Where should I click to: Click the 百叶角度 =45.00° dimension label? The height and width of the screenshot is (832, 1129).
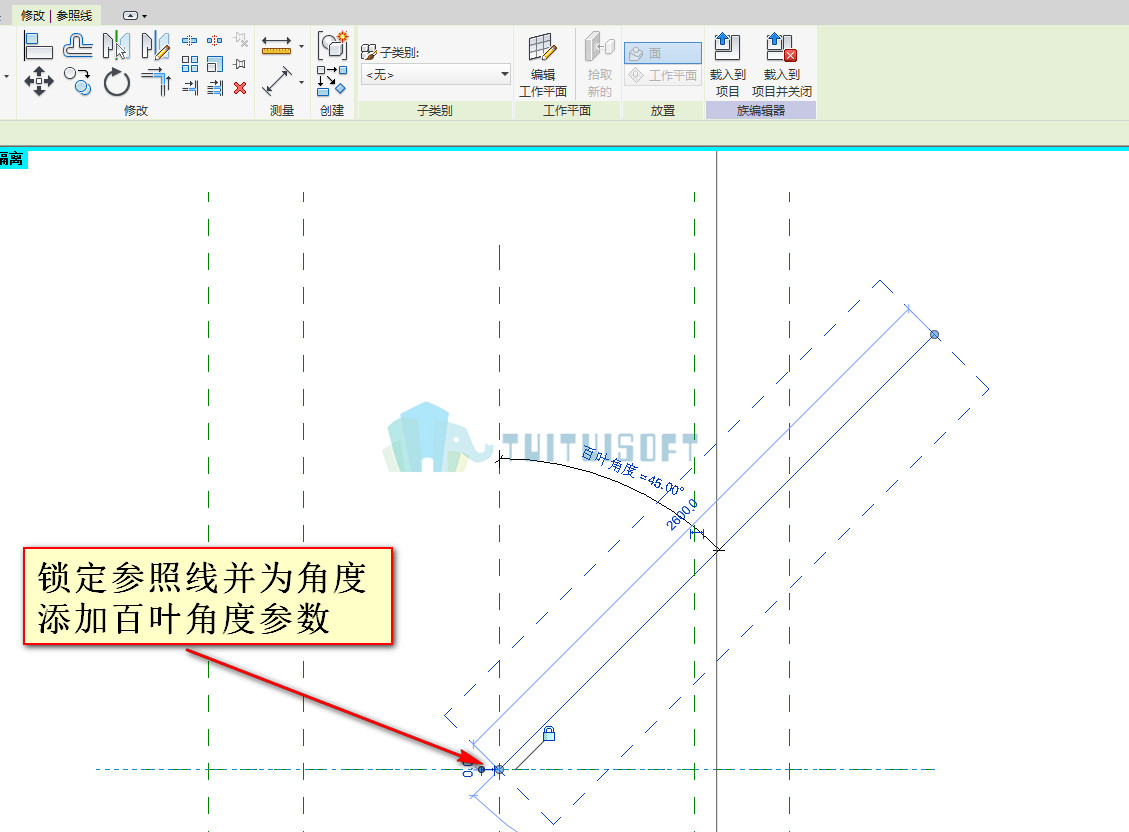pyautogui.click(x=632, y=471)
